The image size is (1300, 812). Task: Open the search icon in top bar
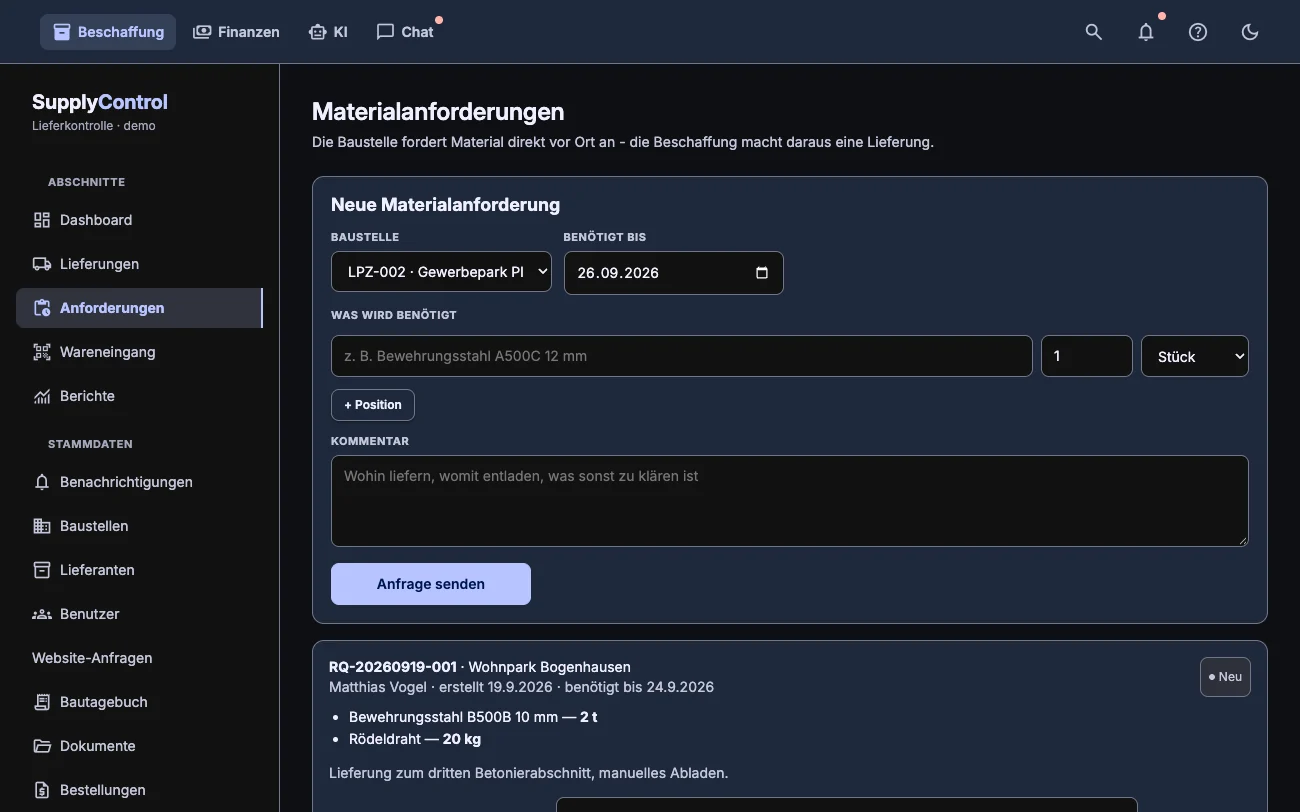click(x=1094, y=32)
